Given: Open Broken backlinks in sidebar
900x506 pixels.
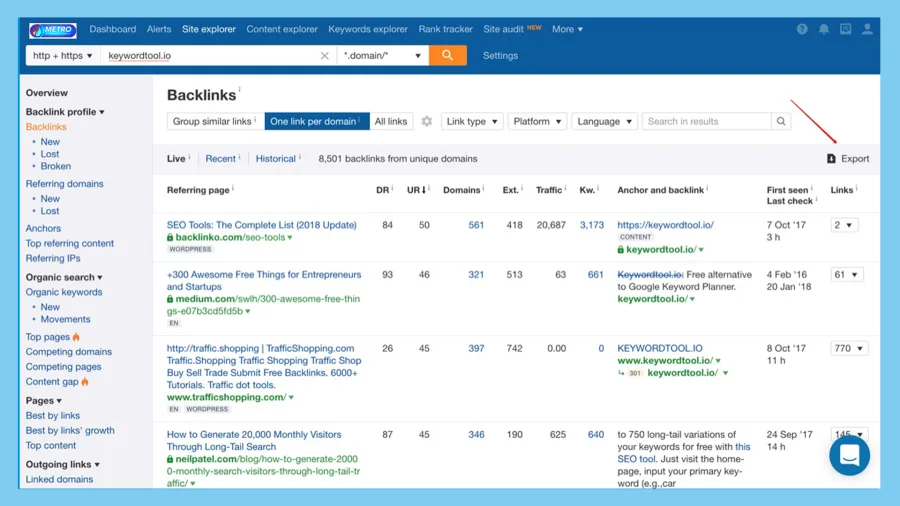Looking at the screenshot, I should [x=56, y=166].
